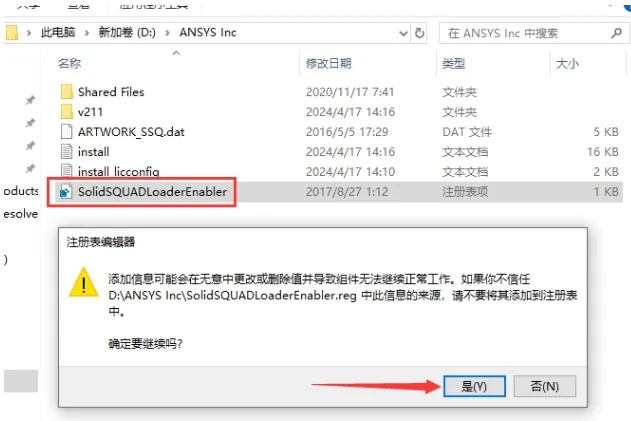The image size is (631, 421).
Task: Open the v211 folder icon
Action: point(66,111)
